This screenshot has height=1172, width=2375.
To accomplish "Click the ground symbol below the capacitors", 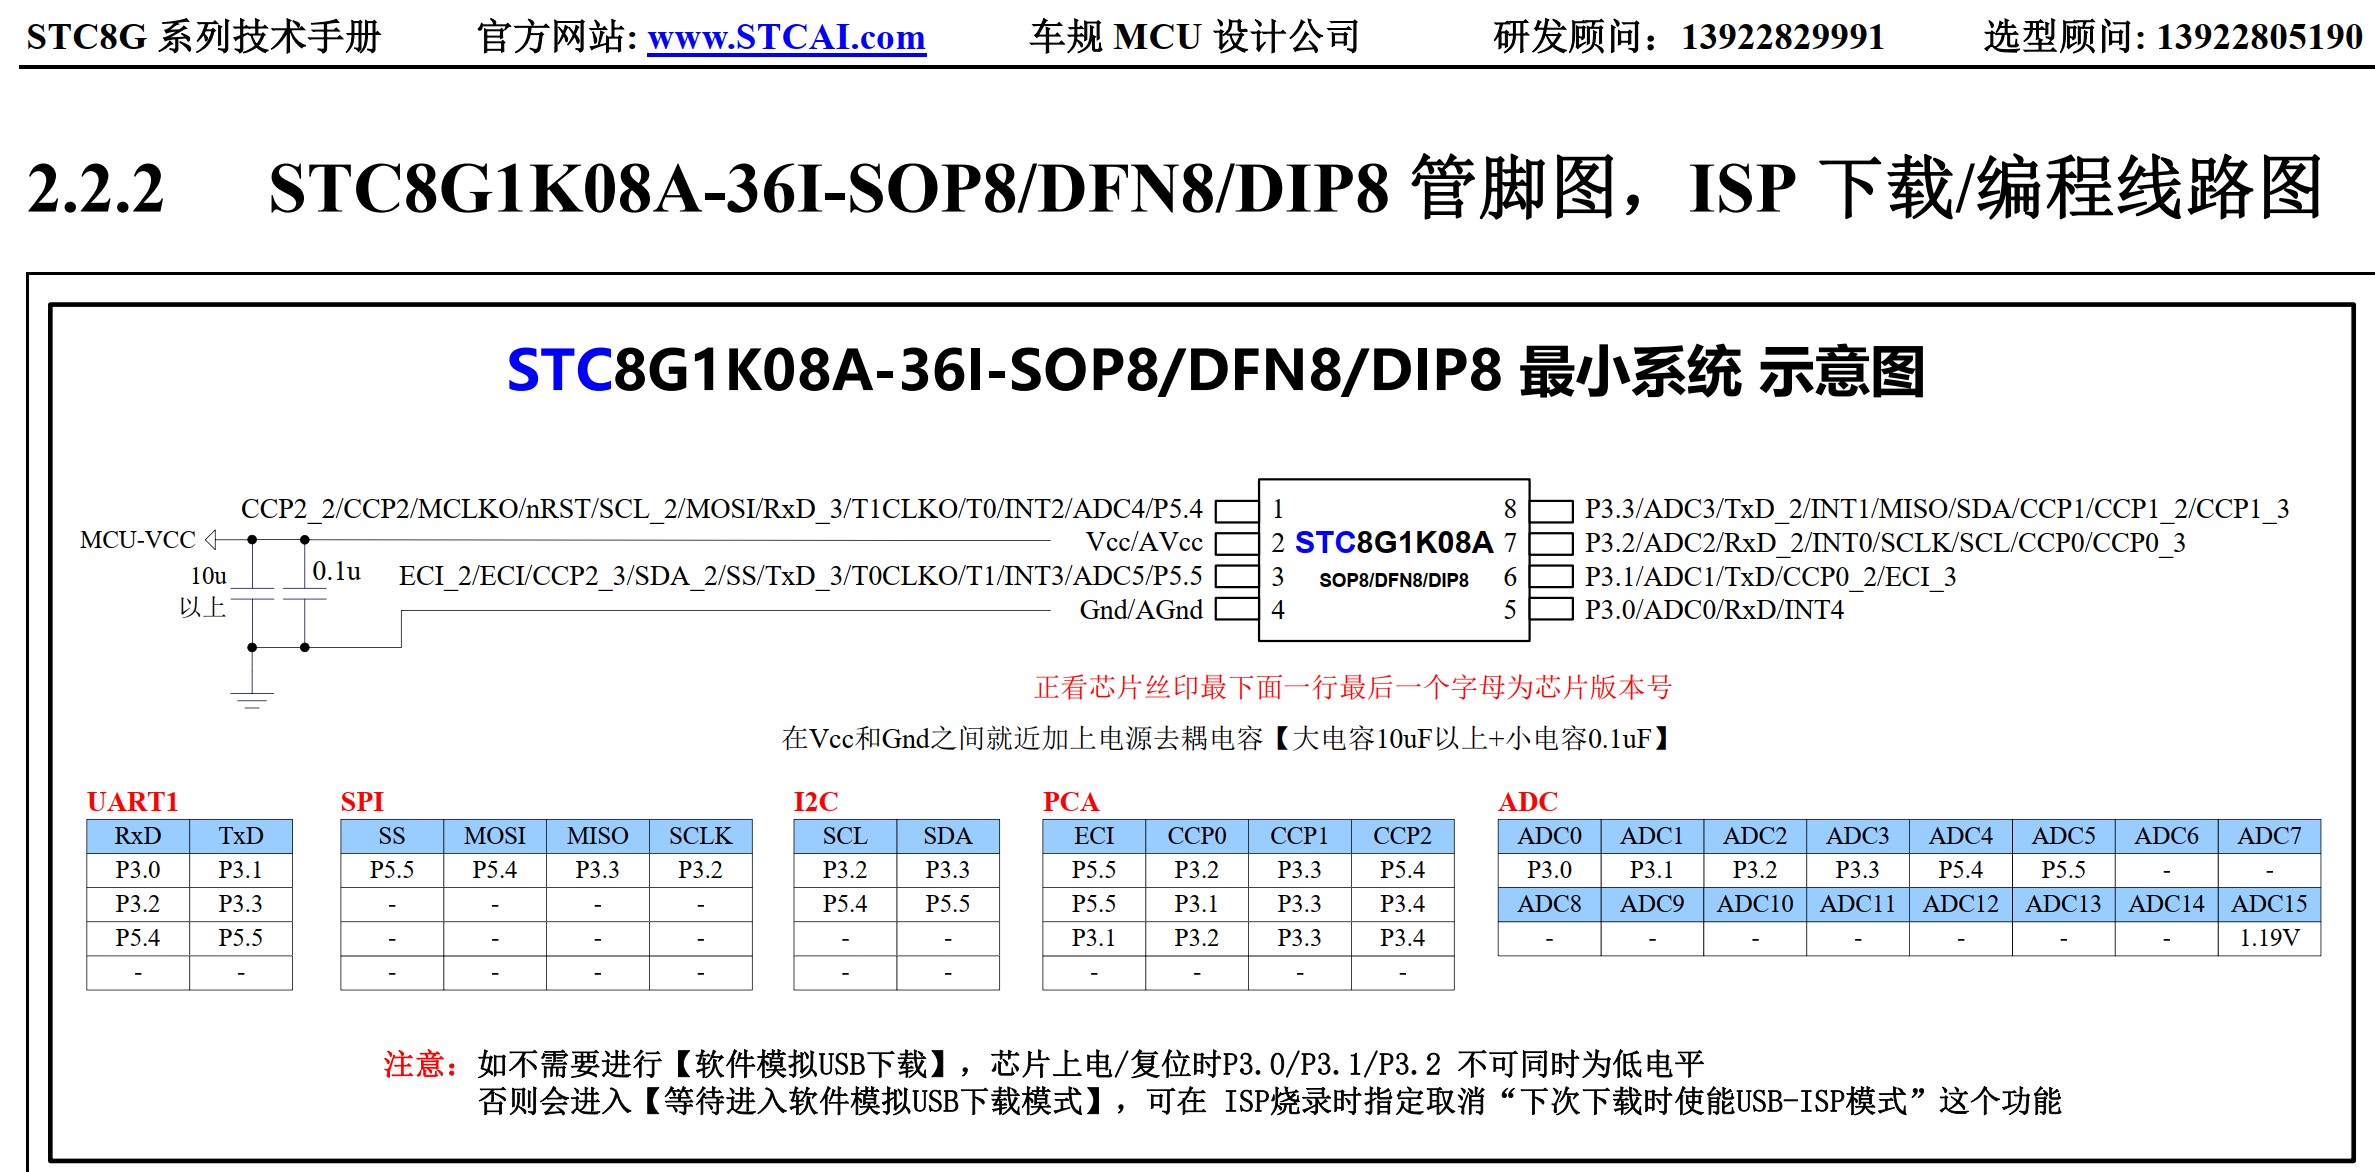I will pyautogui.click(x=252, y=700).
